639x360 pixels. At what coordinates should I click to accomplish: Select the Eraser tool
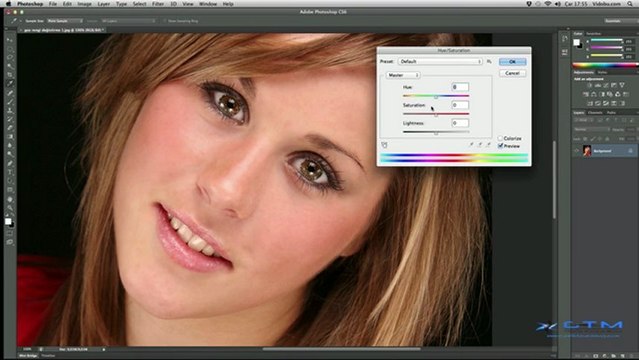pos(10,128)
